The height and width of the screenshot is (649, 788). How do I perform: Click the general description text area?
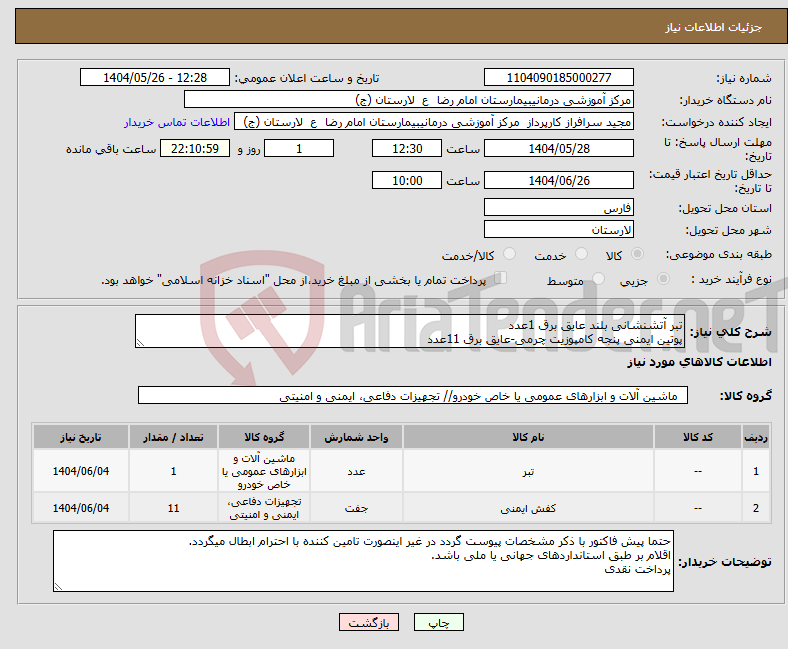click(x=410, y=331)
